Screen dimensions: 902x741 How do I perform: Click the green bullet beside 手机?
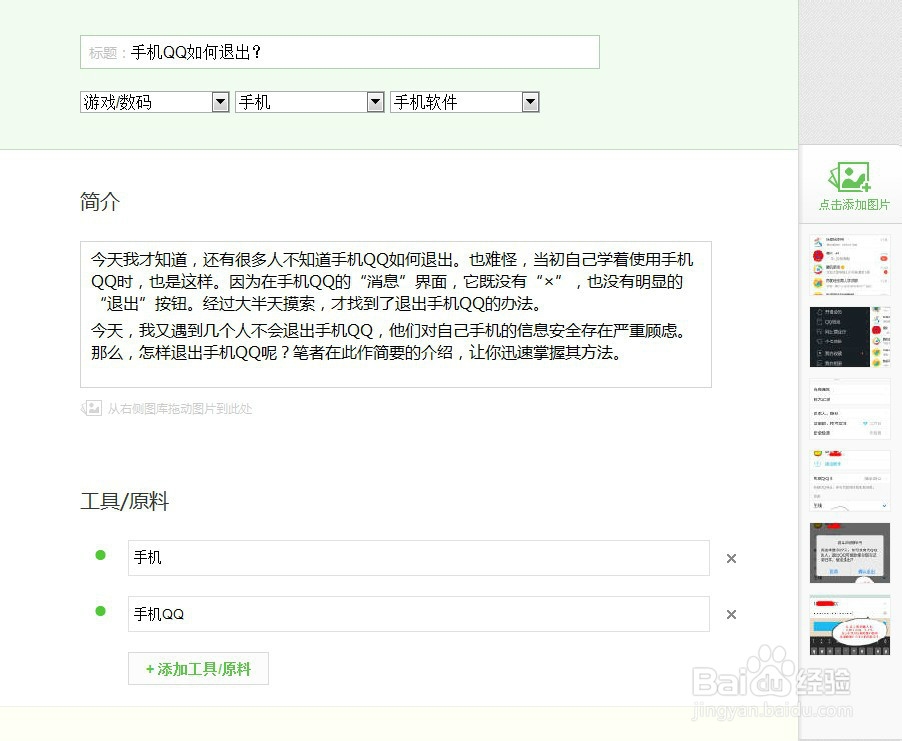click(101, 555)
